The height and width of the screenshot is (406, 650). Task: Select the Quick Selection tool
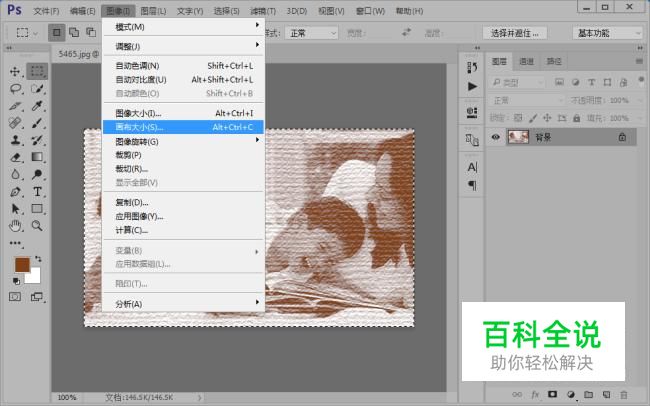click(37, 89)
